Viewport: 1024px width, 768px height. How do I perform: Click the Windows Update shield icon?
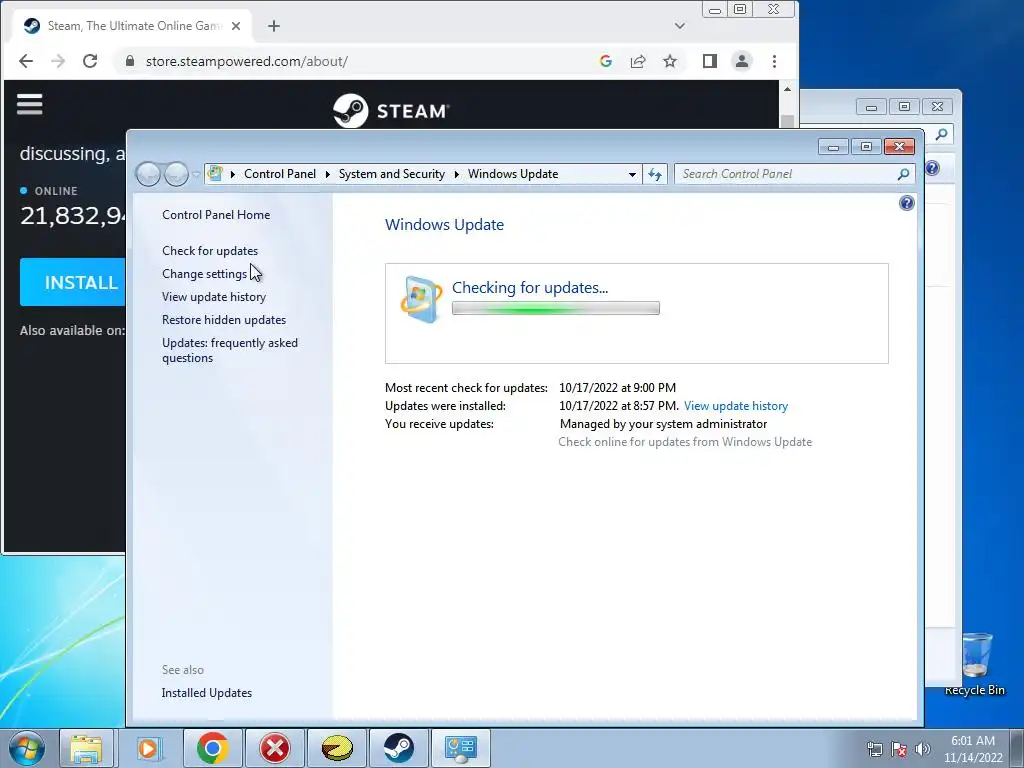click(x=421, y=299)
